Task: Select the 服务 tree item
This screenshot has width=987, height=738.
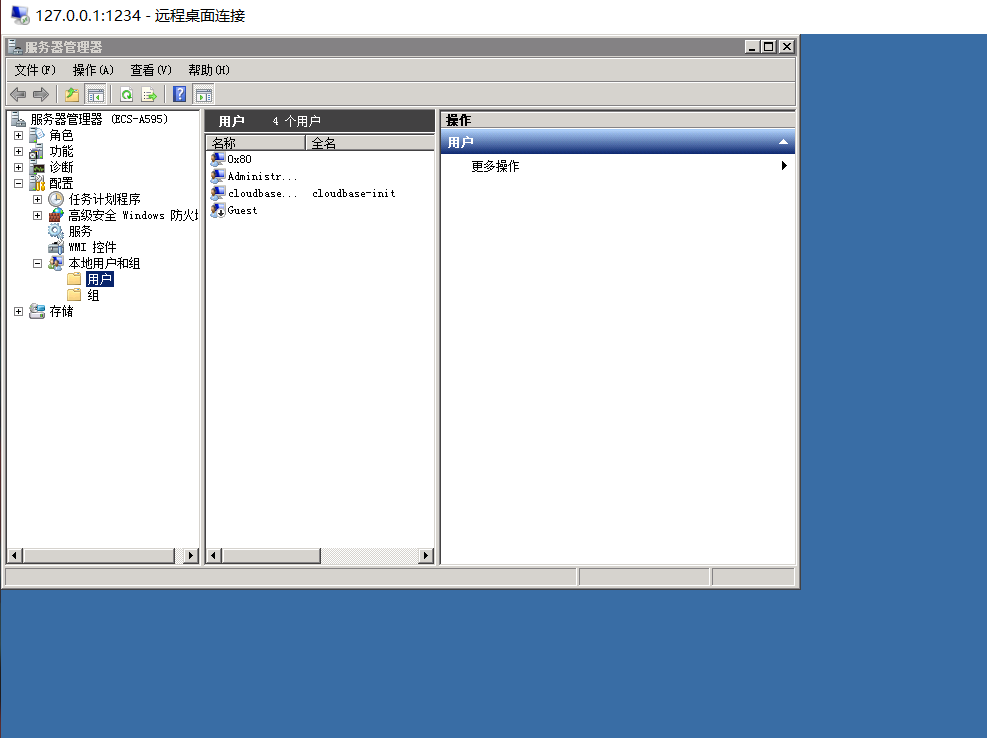Action: pos(80,231)
